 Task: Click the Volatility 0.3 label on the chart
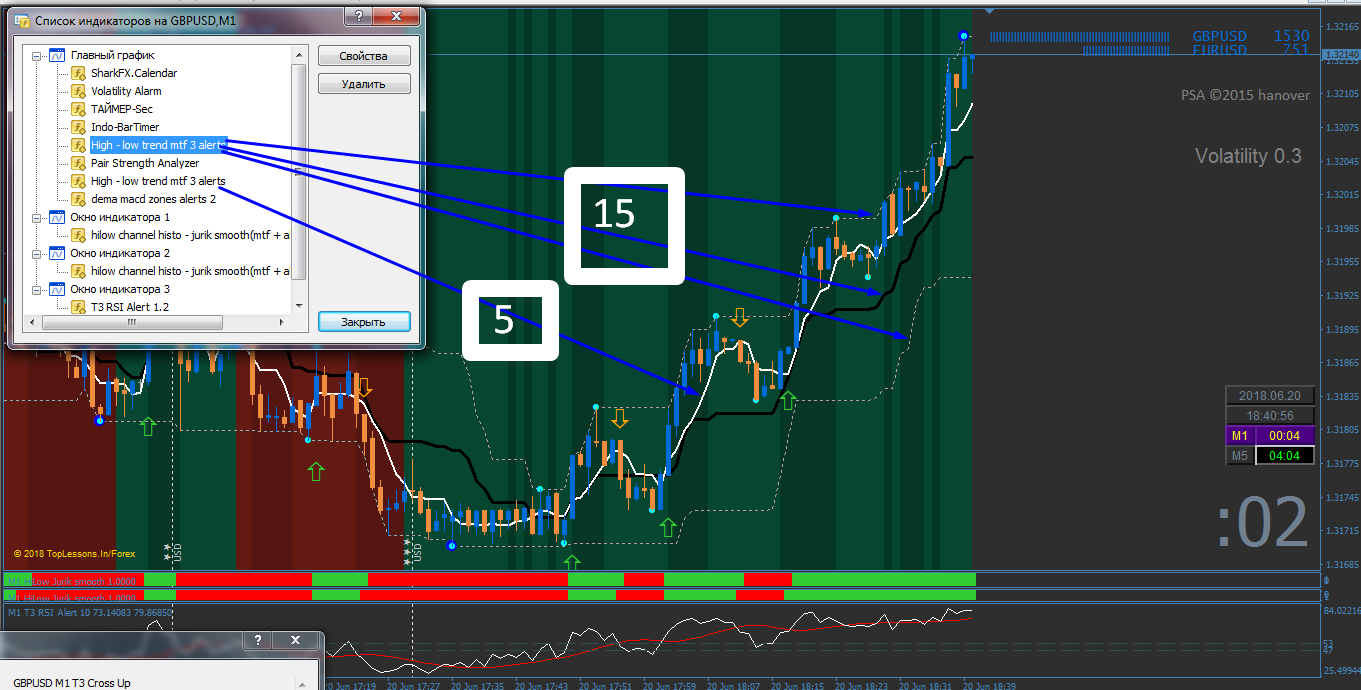(1249, 156)
